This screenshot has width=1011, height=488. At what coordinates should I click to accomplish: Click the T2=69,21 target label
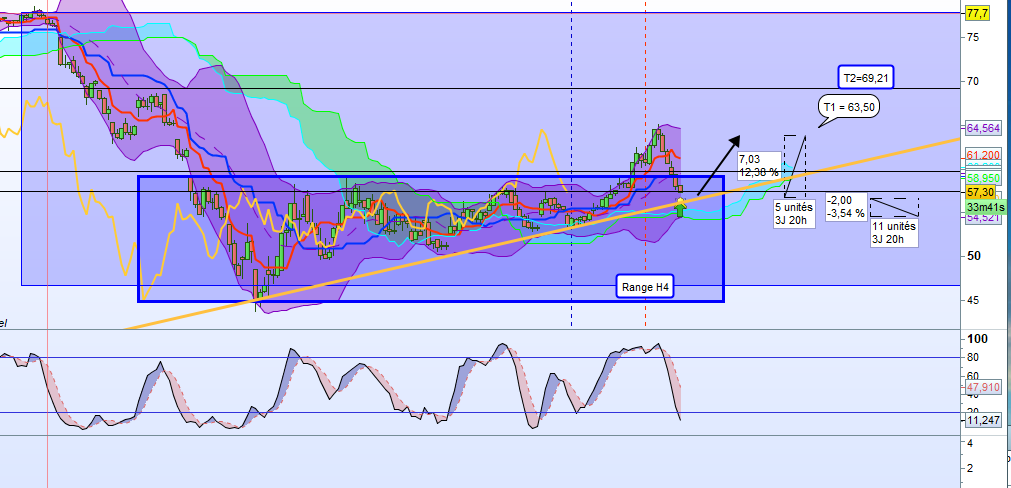click(866, 77)
